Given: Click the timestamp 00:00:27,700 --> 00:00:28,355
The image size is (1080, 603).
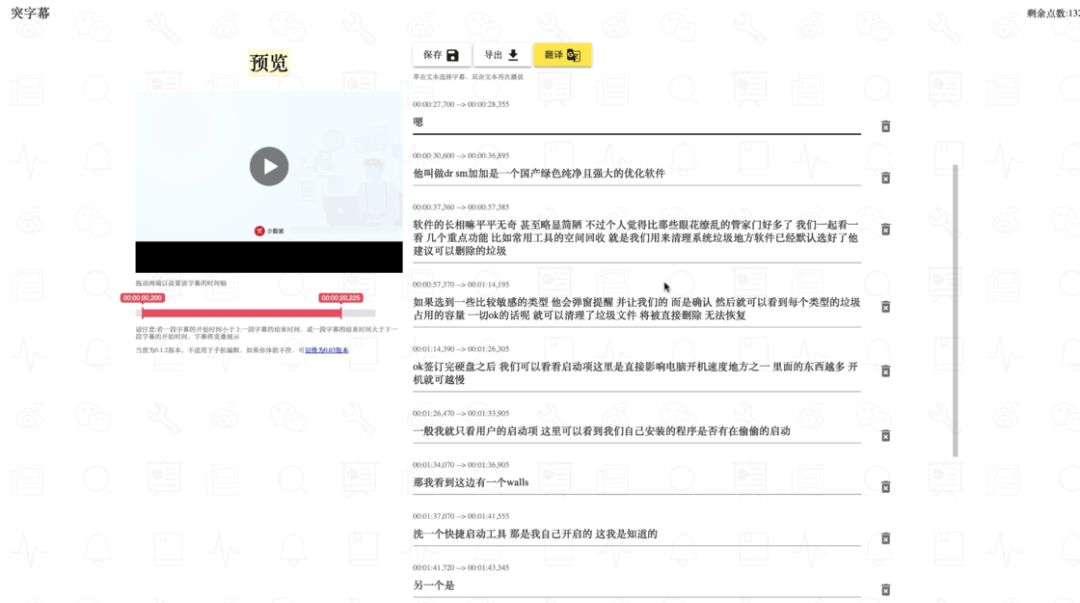Looking at the screenshot, I should [461, 104].
